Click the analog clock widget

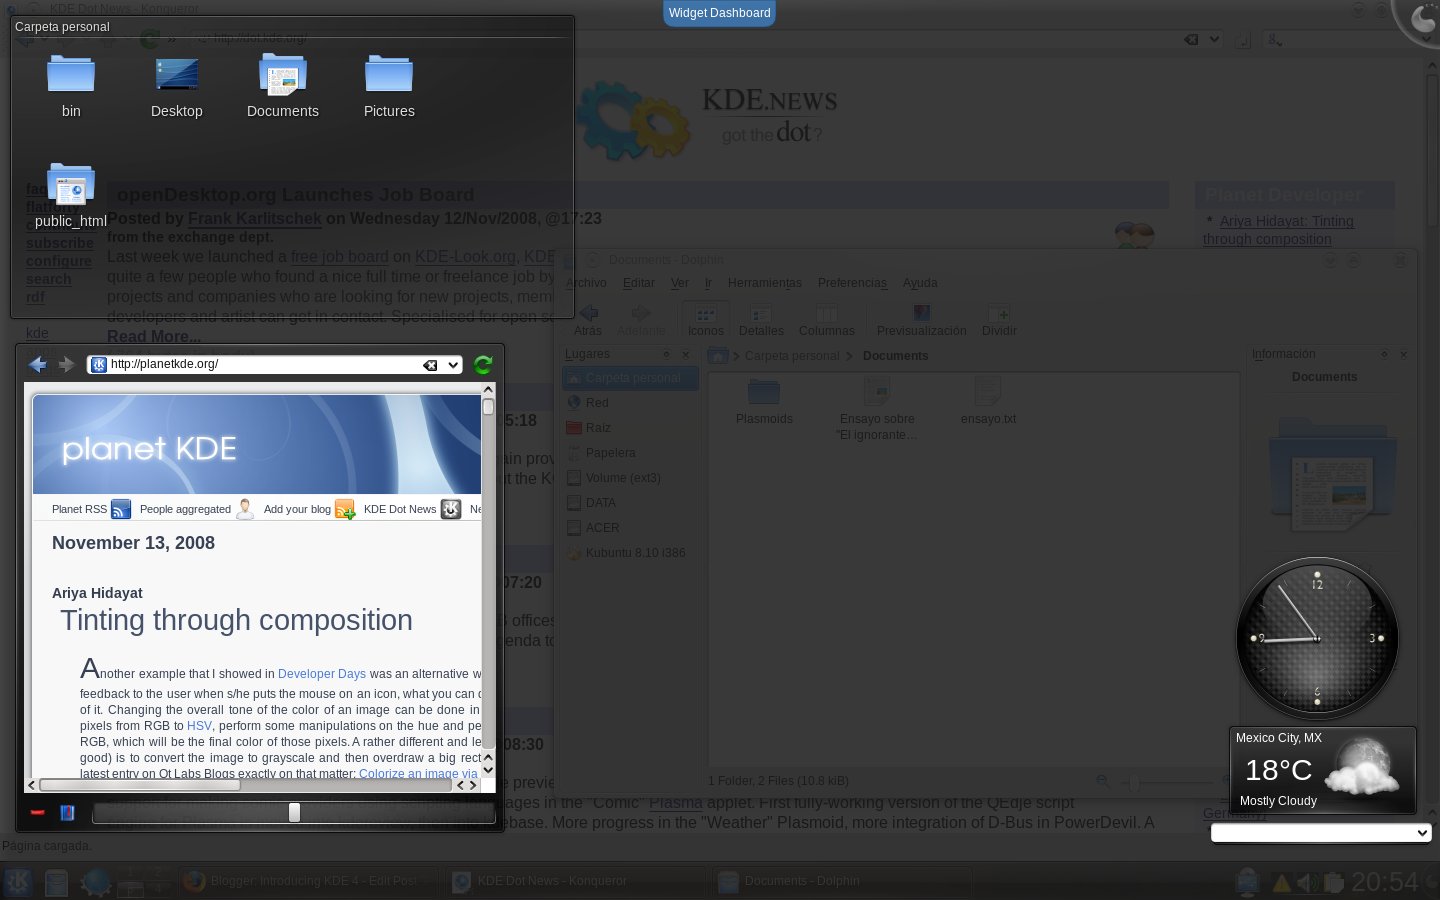[1317, 638]
